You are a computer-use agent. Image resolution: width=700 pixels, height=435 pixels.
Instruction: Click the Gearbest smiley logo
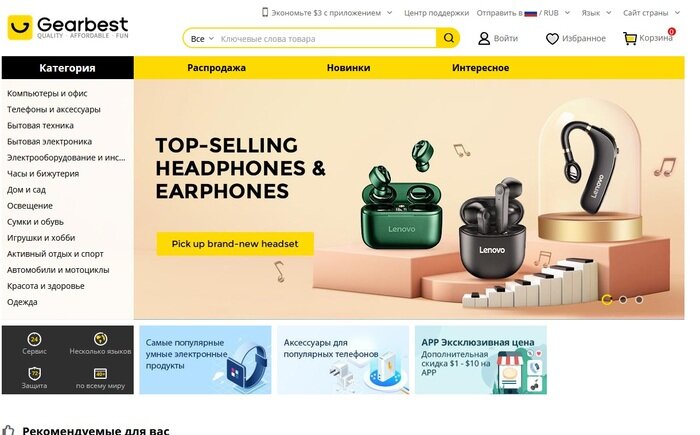click(x=20, y=27)
